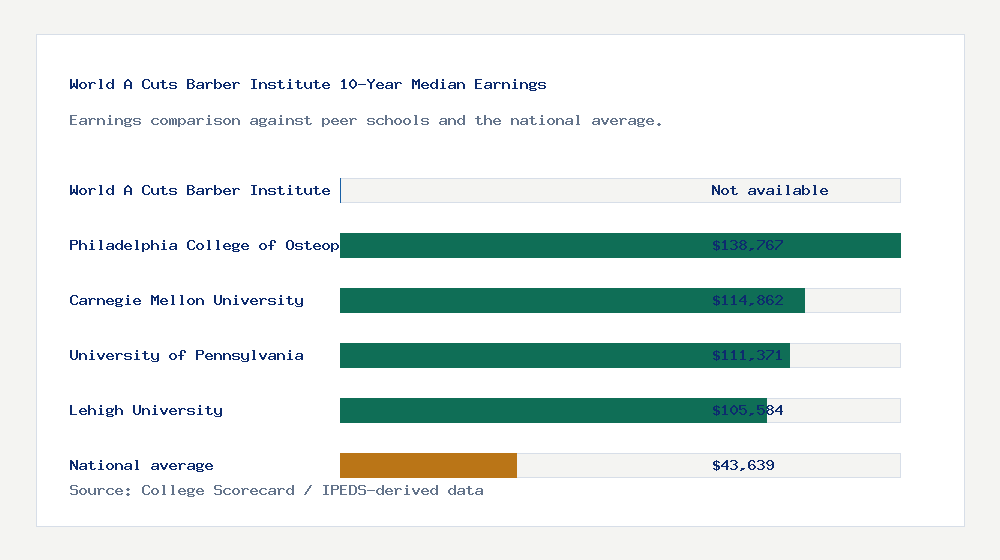Click the $105,584 earnings value
Viewport: 1000px width, 560px height.
[747, 410]
